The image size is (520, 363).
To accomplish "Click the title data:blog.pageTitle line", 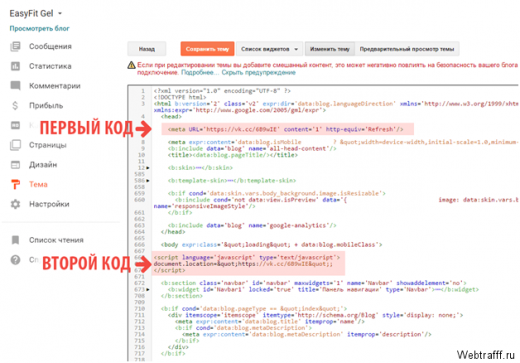I will (x=233, y=155).
